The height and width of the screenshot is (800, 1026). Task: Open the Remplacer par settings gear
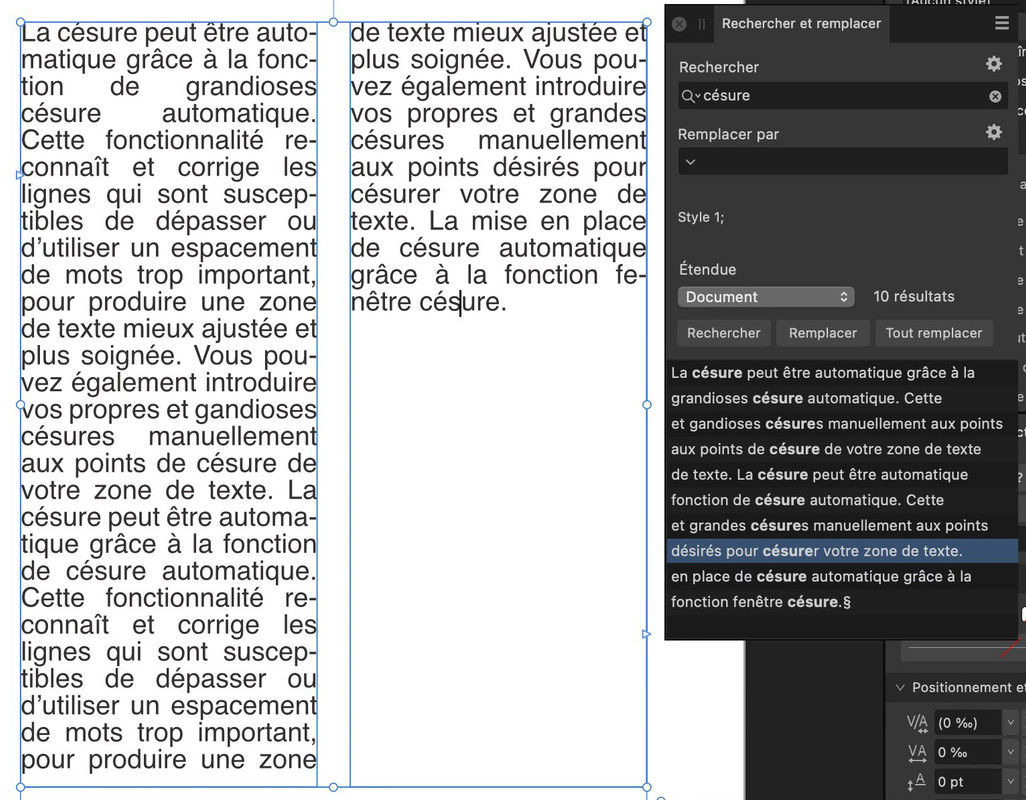(x=994, y=132)
